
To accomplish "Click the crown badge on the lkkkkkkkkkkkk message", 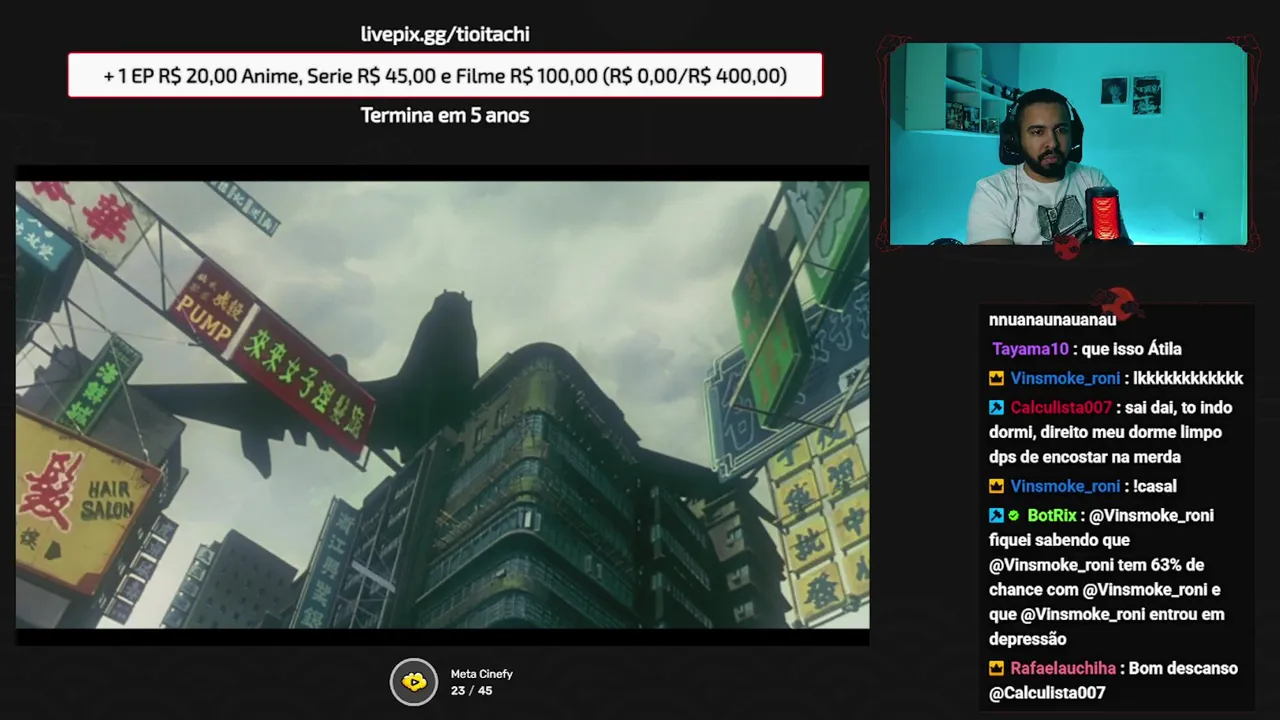I will point(996,378).
